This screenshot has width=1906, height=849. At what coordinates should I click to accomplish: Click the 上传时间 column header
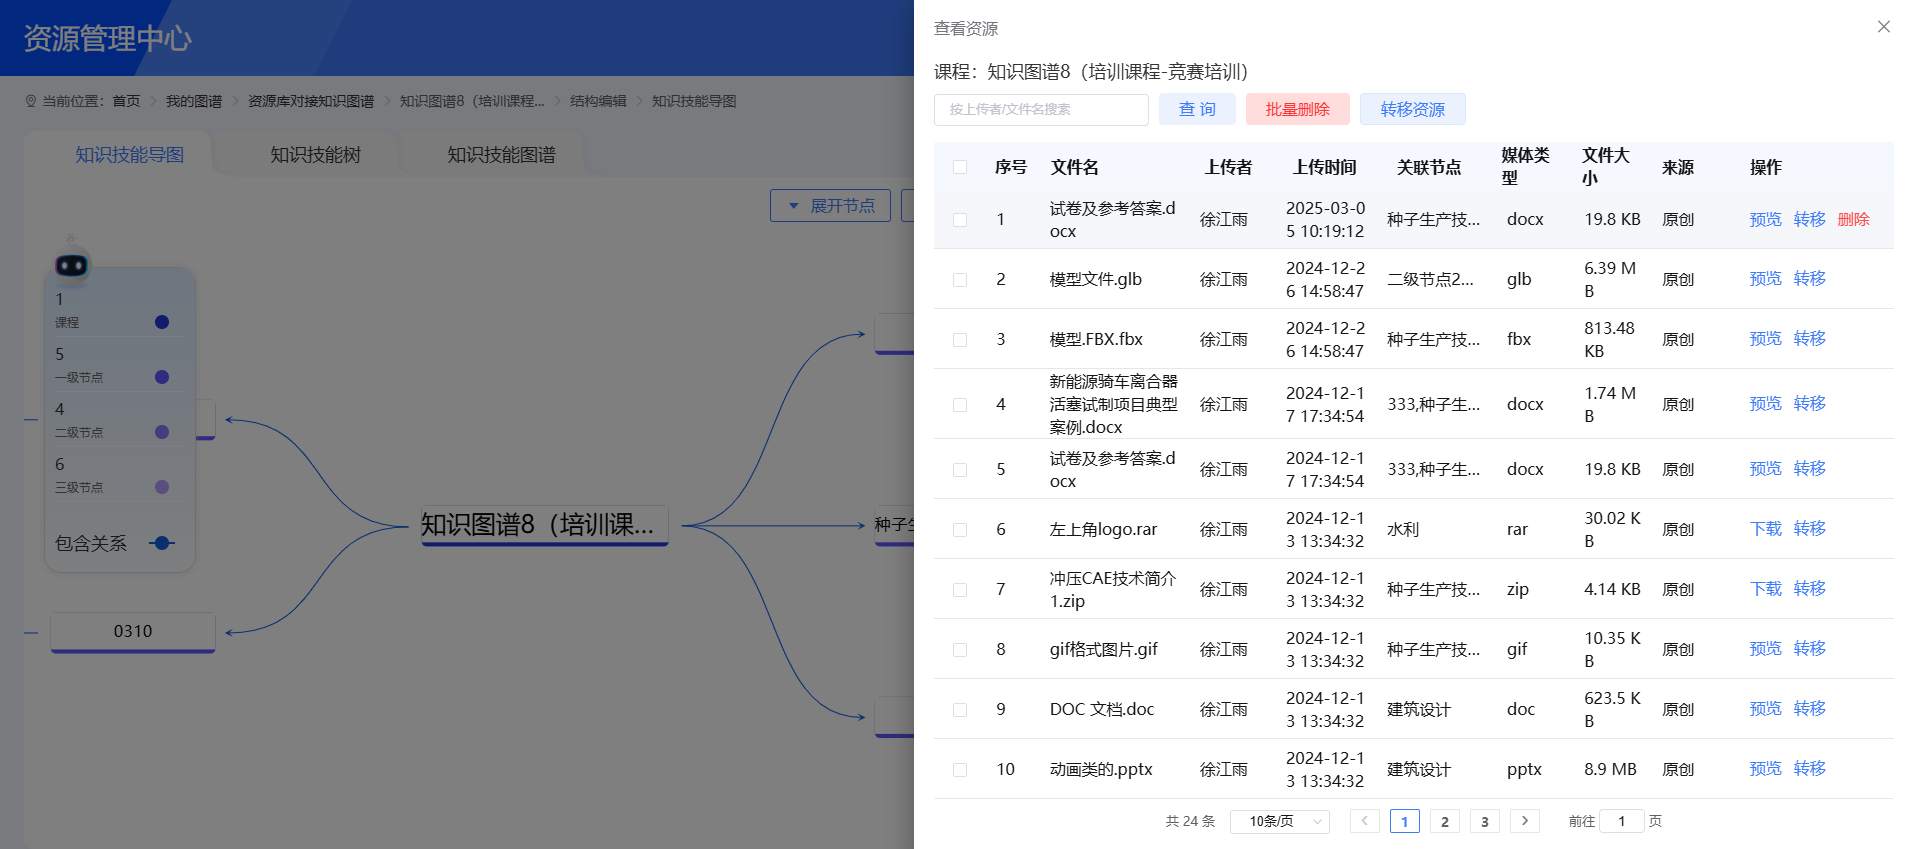1324,167
